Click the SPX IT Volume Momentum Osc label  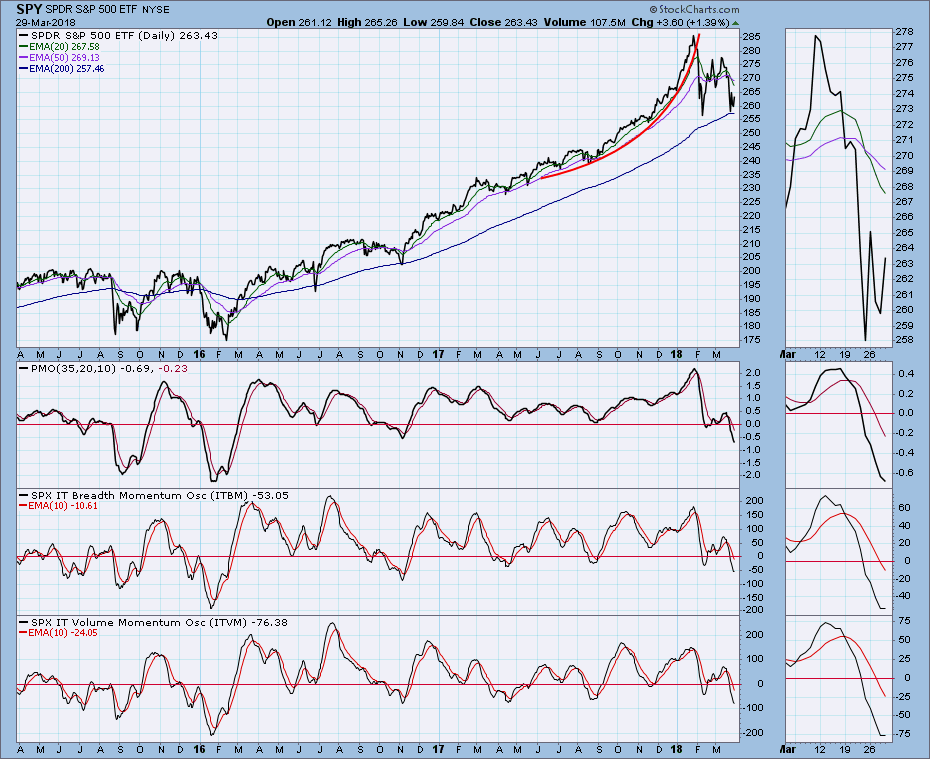153,622
